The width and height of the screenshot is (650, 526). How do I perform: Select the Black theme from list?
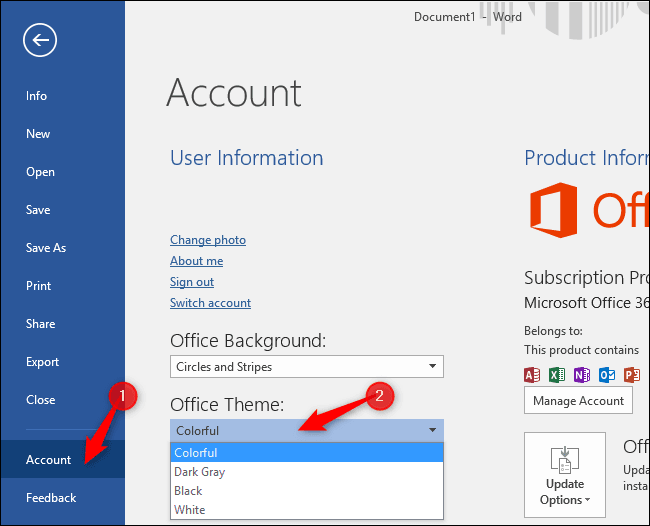pyautogui.click(x=188, y=491)
